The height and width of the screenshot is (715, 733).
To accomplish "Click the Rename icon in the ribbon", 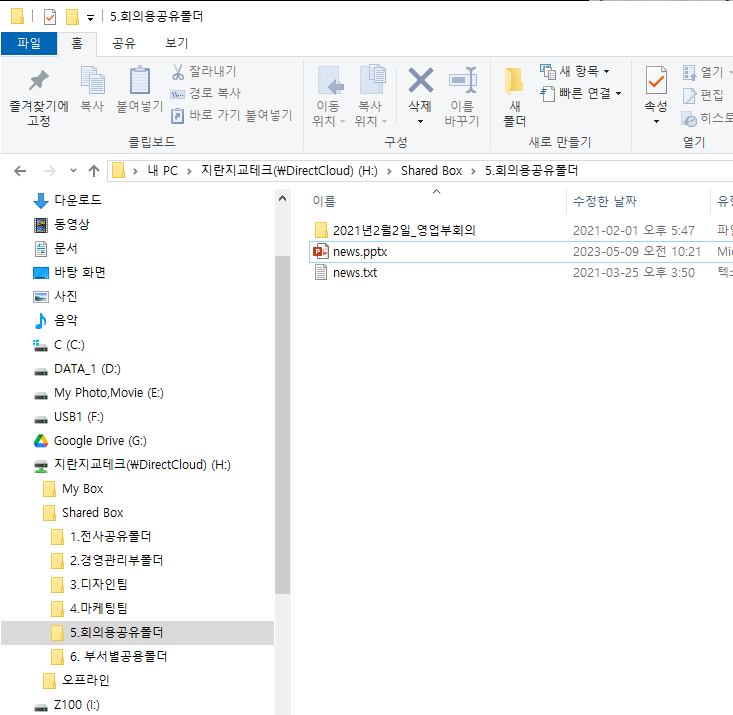I will click(462, 82).
